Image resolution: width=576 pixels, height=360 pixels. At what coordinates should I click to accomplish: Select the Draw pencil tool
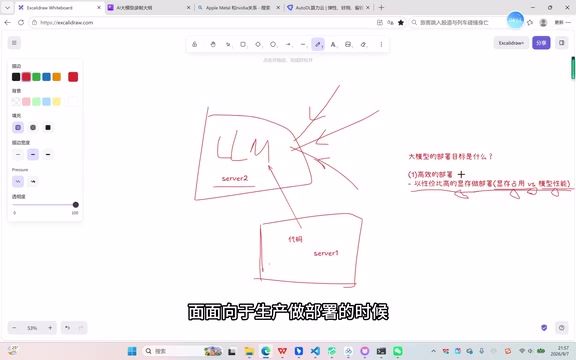click(318, 44)
